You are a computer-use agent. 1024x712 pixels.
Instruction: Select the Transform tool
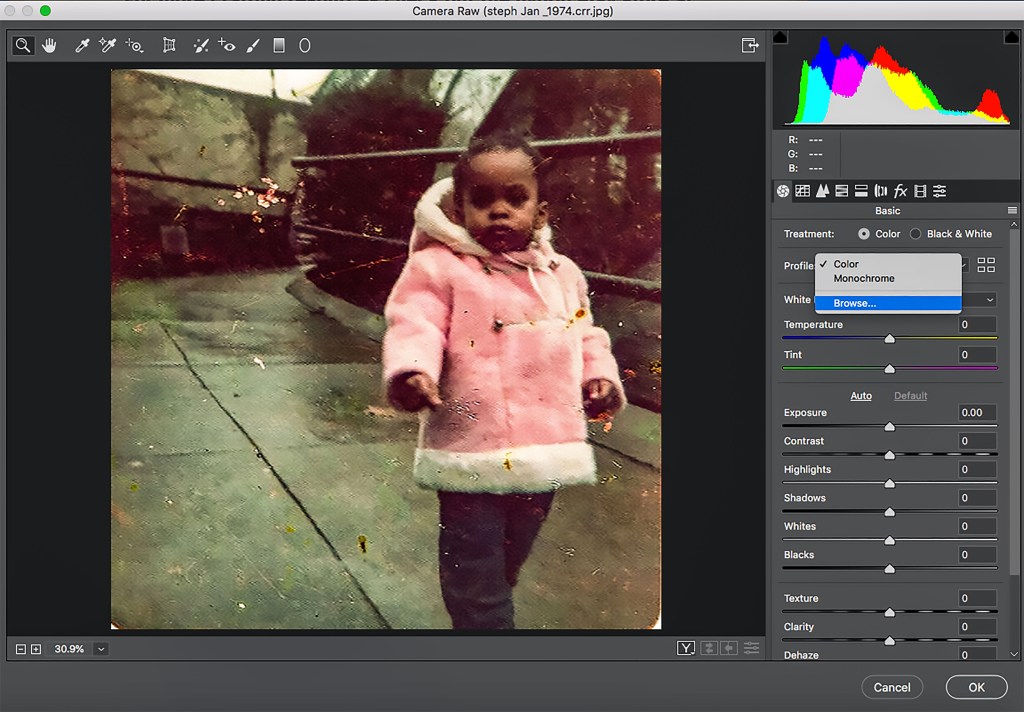click(169, 45)
